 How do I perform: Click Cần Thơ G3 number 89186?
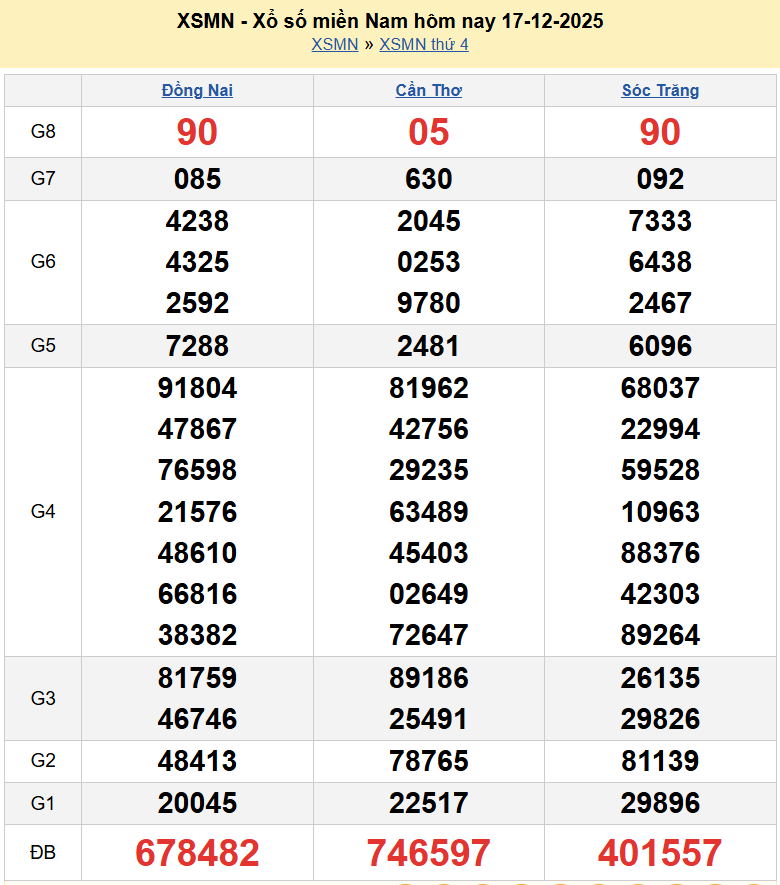[x=428, y=678]
